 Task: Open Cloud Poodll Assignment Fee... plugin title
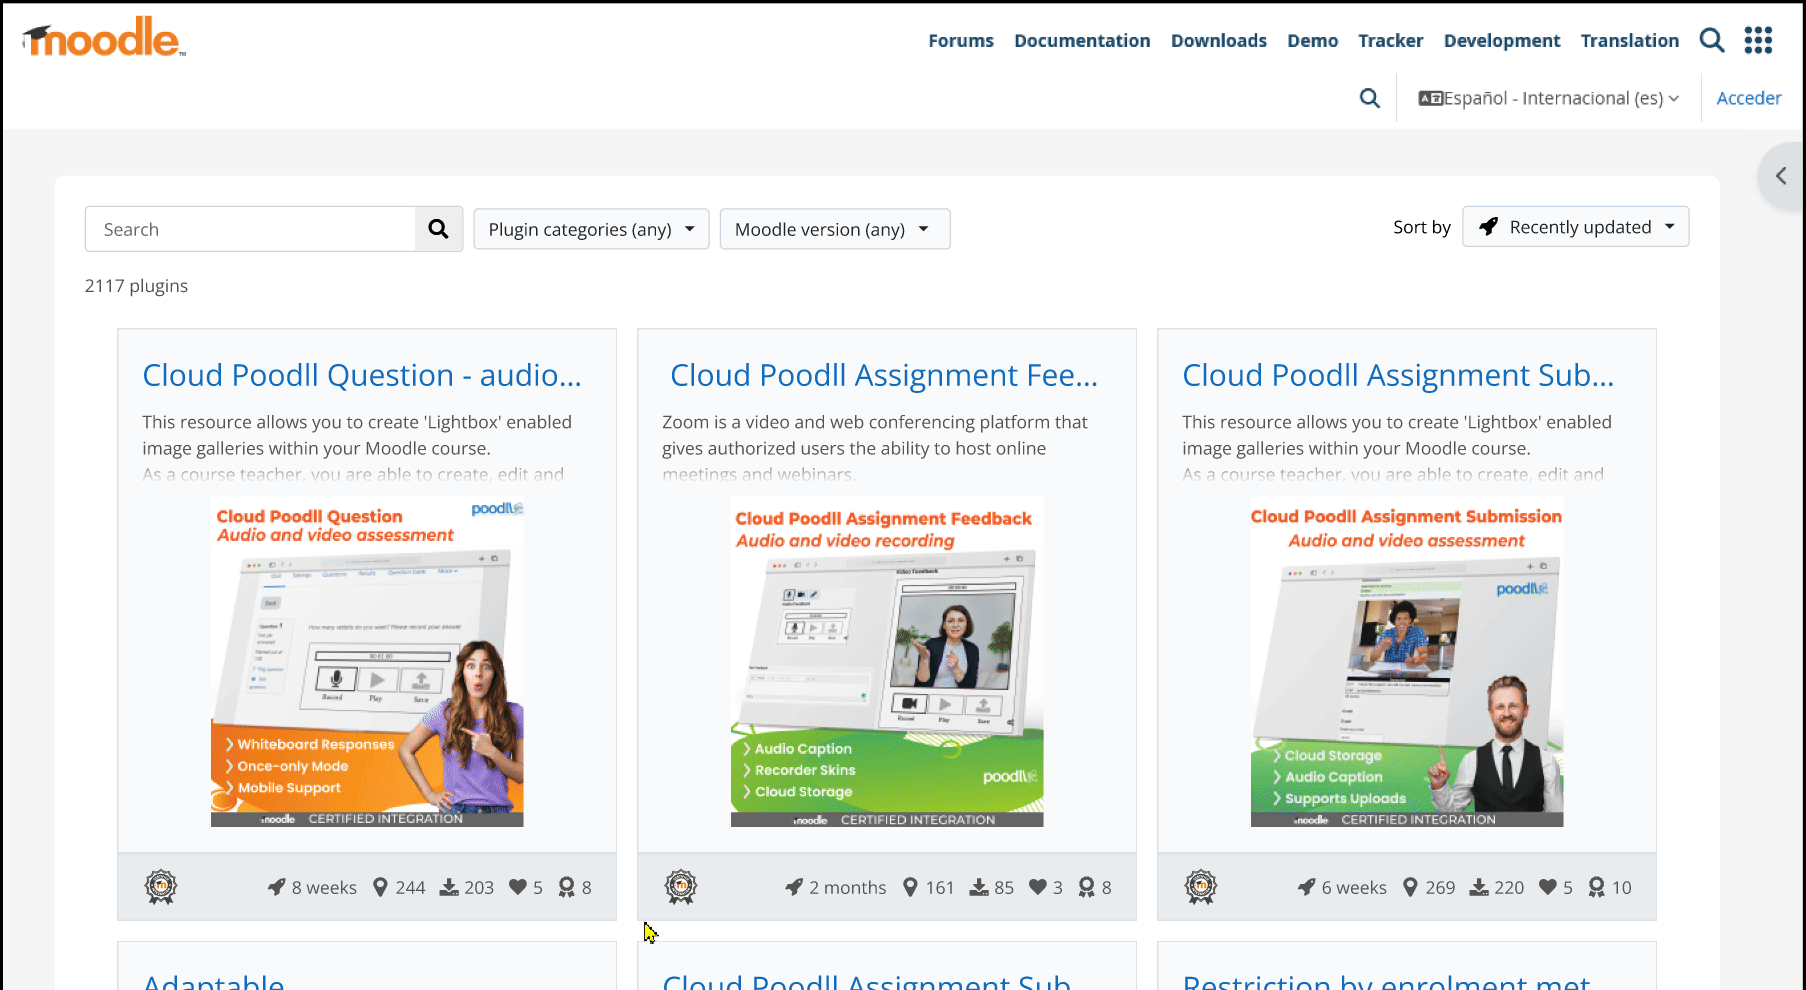coord(884,375)
